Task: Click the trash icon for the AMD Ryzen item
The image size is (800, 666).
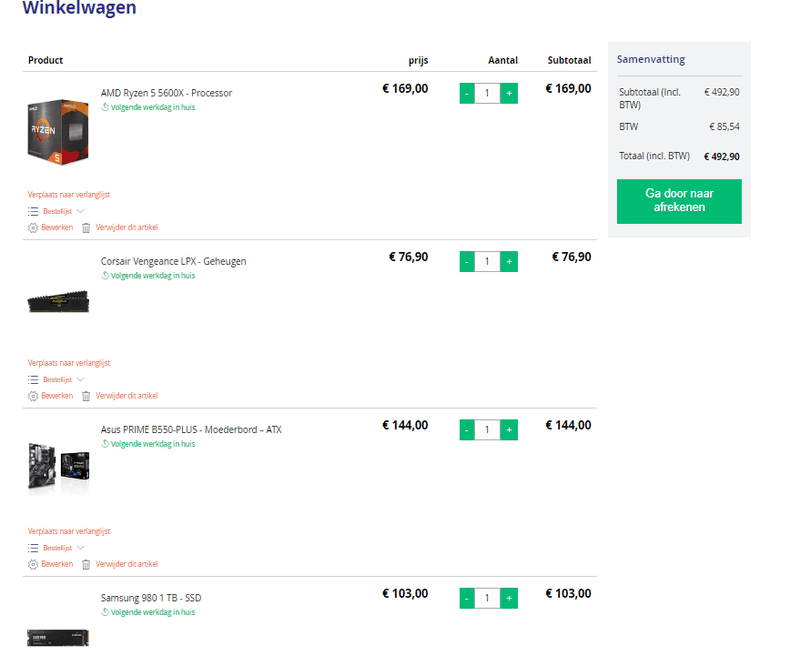Action: point(86,227)
